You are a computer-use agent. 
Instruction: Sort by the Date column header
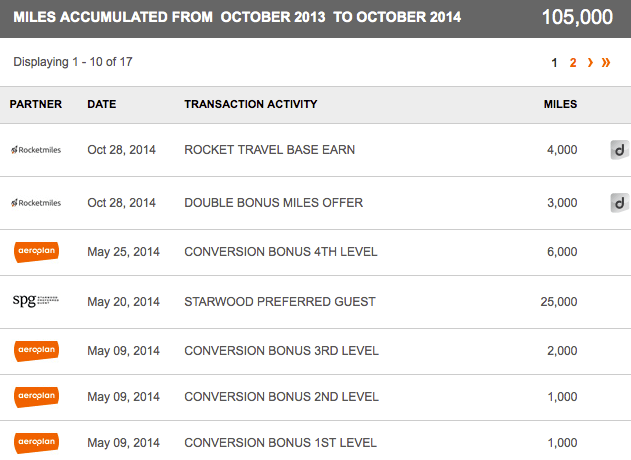[102, 104]
